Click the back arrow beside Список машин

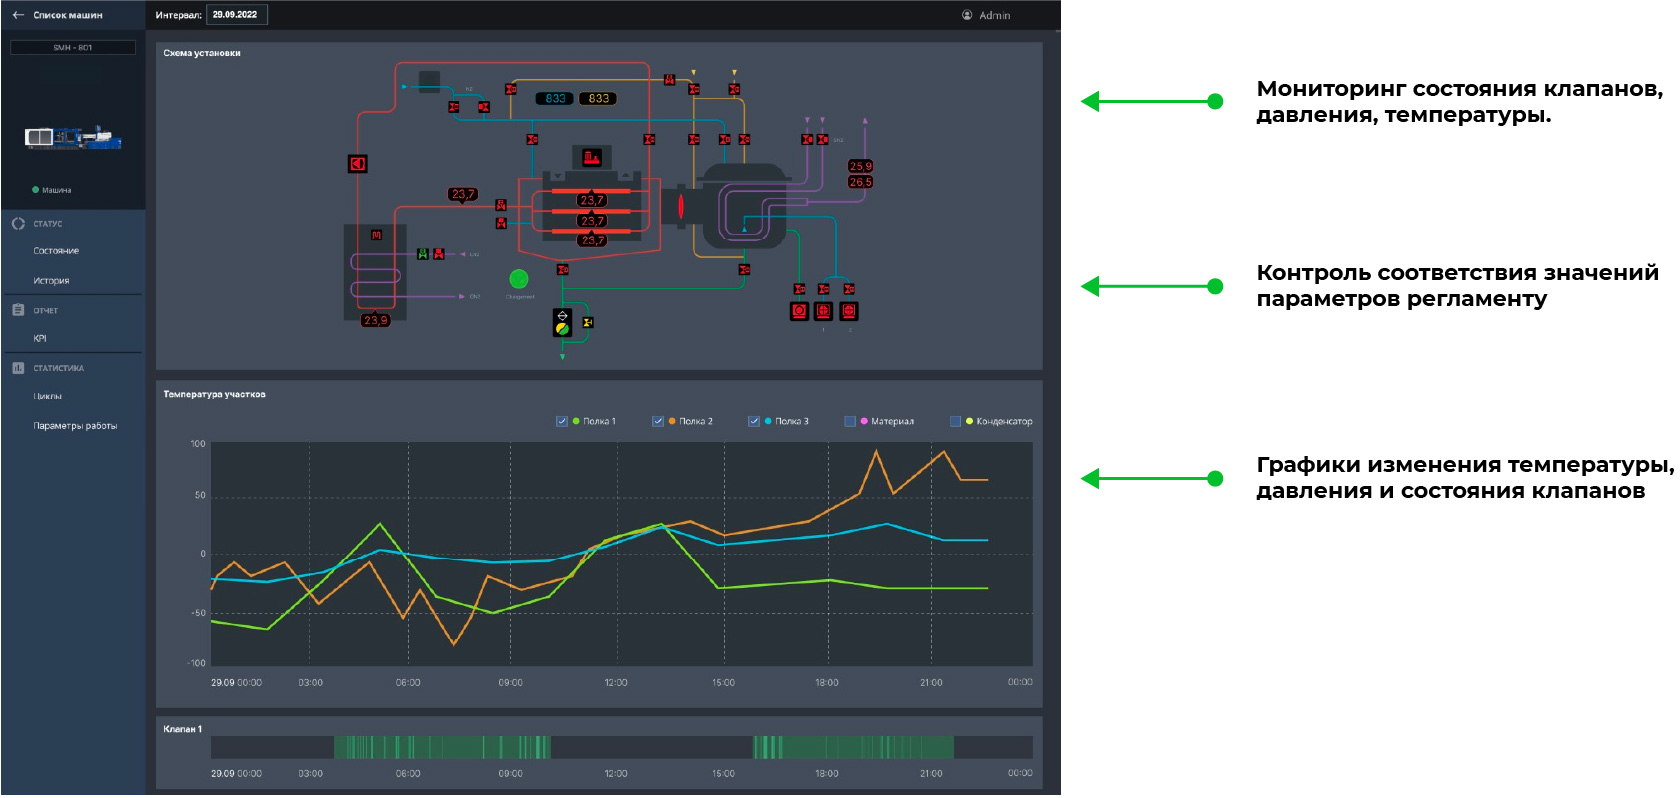click(18, 15)
